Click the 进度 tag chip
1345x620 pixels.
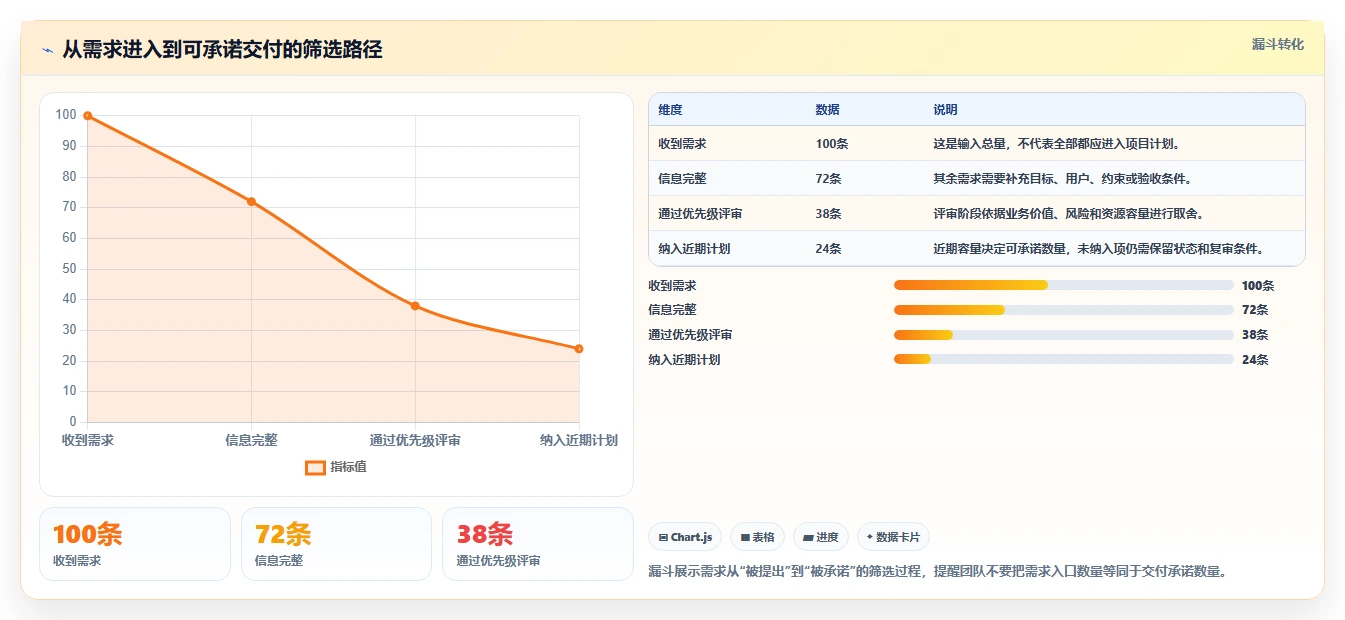pyautogui.click(x=821, y=537)
